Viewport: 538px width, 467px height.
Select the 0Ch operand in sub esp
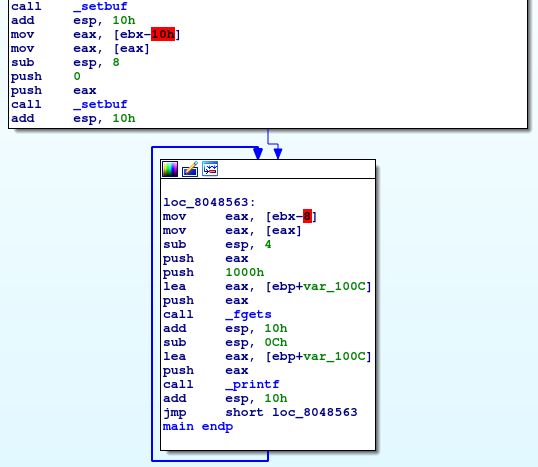pos(276,342)
